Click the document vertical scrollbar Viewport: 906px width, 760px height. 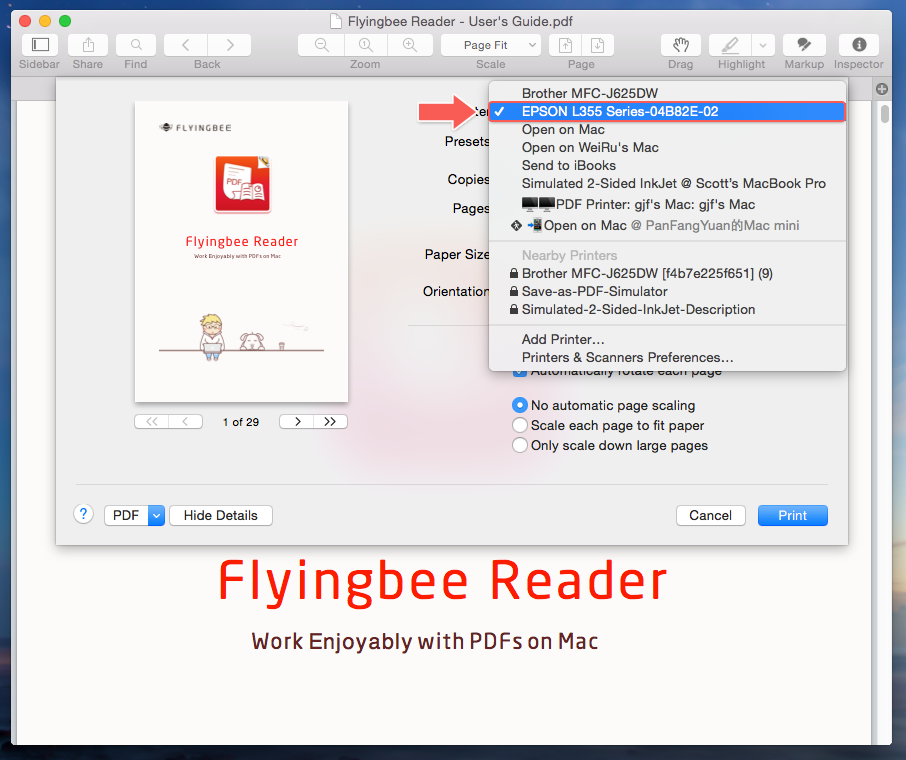pos(885,113)
